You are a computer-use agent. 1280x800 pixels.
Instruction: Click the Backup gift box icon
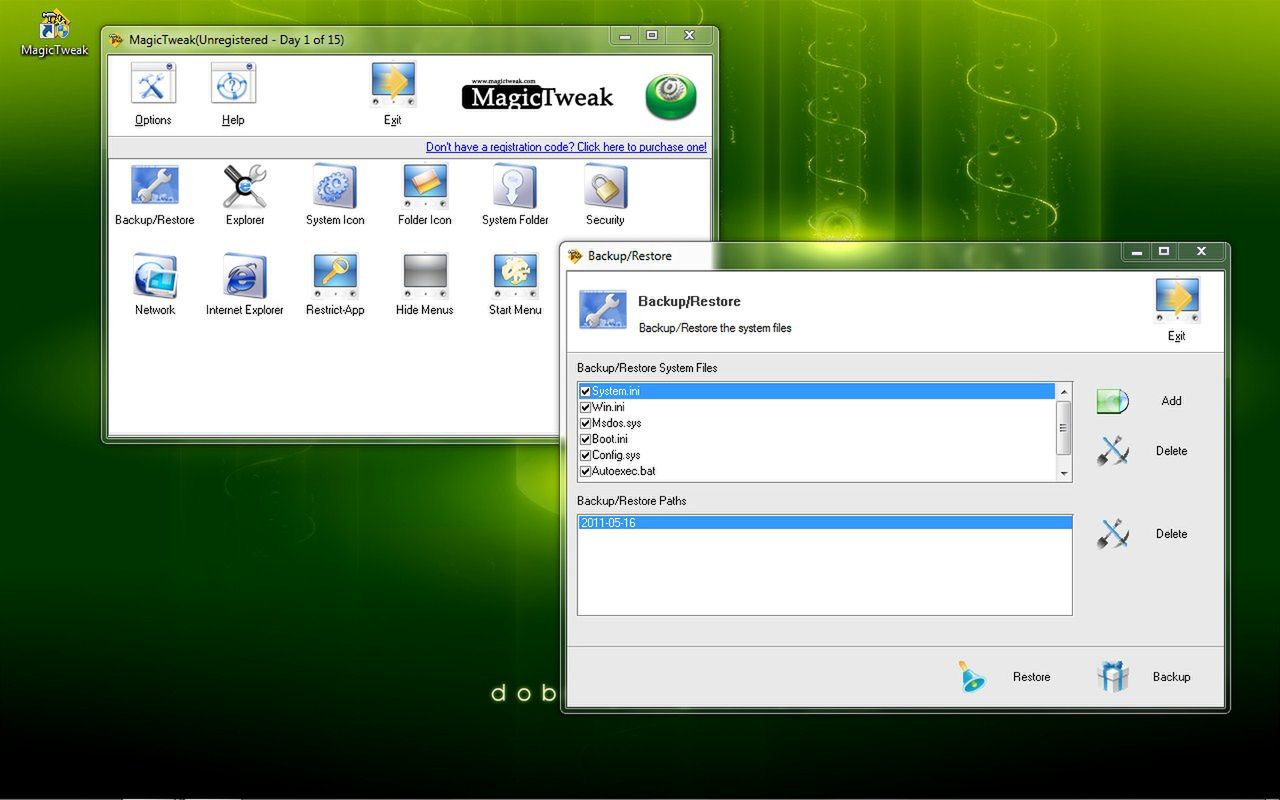coord(1112,677)
